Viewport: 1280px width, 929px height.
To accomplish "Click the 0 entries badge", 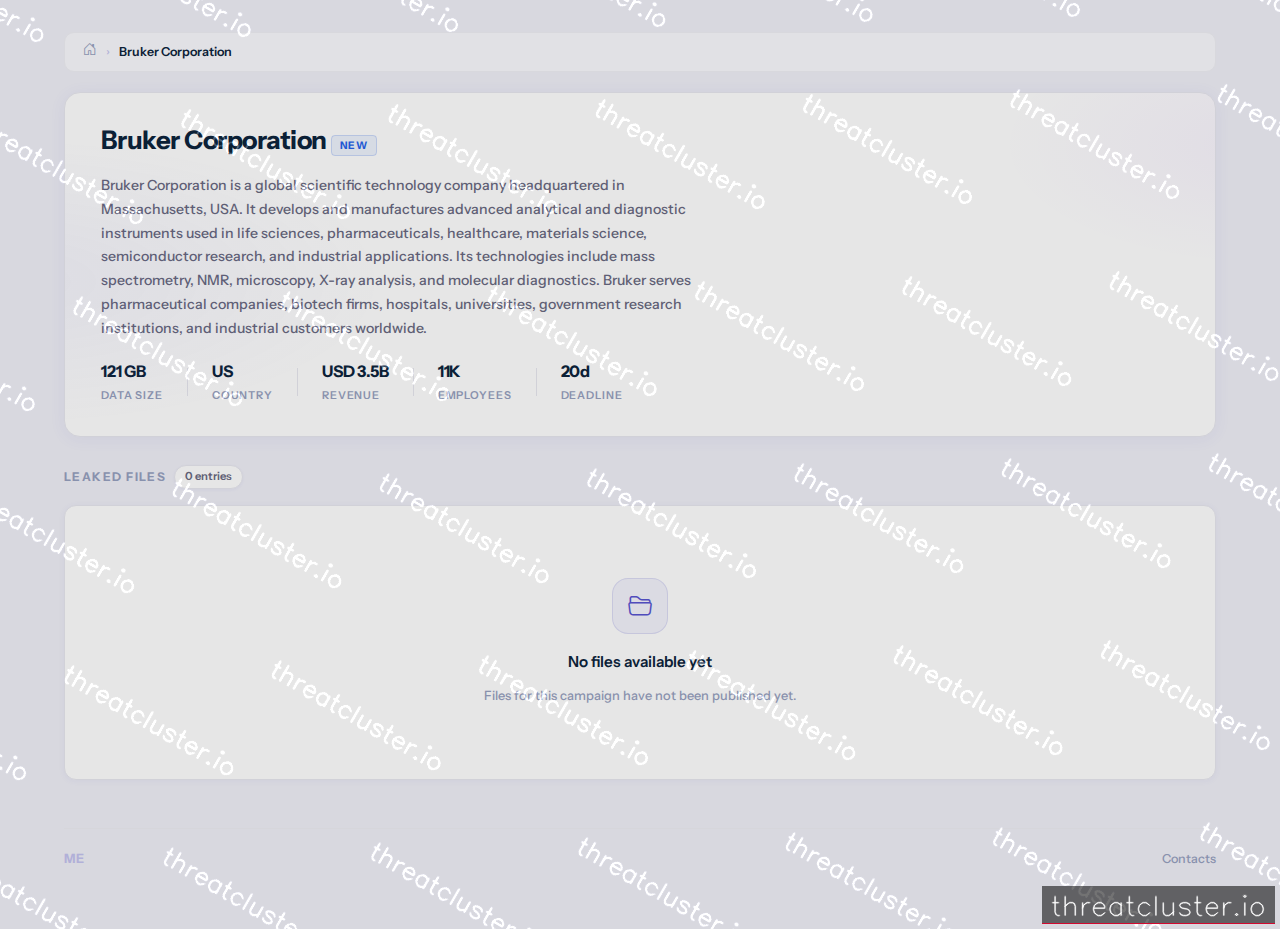I will [208, 477].
